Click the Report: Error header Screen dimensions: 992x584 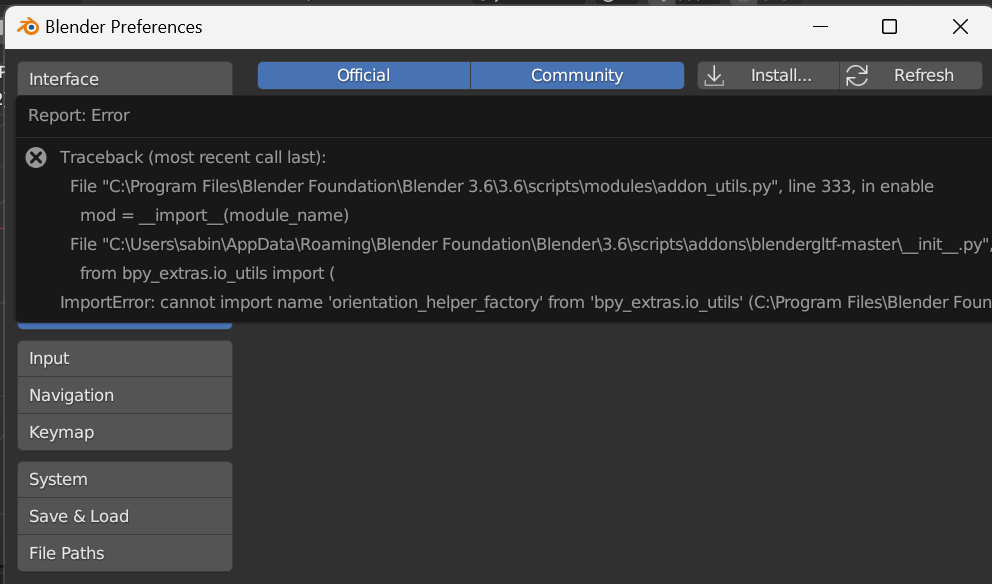tap(80, 115)
